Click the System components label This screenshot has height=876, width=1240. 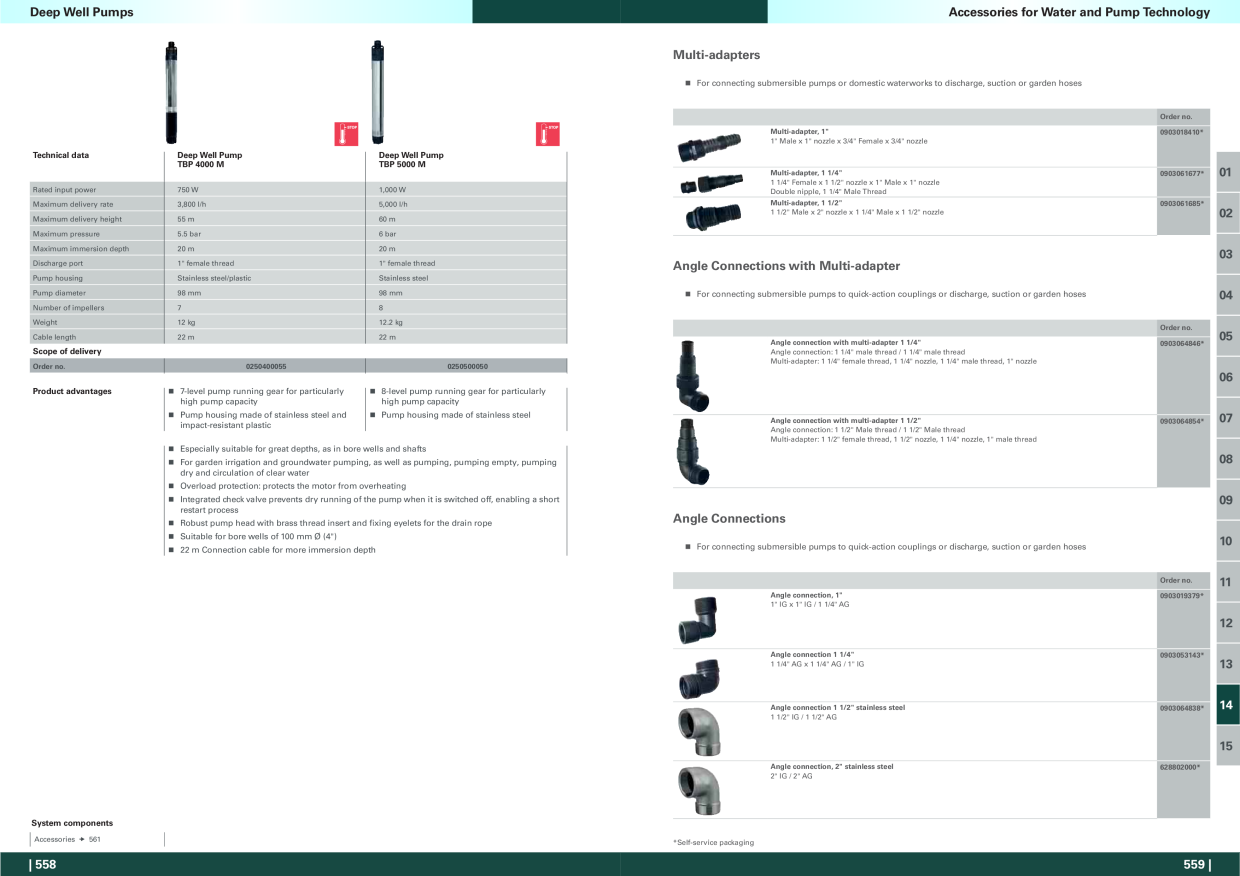point(72,823)
